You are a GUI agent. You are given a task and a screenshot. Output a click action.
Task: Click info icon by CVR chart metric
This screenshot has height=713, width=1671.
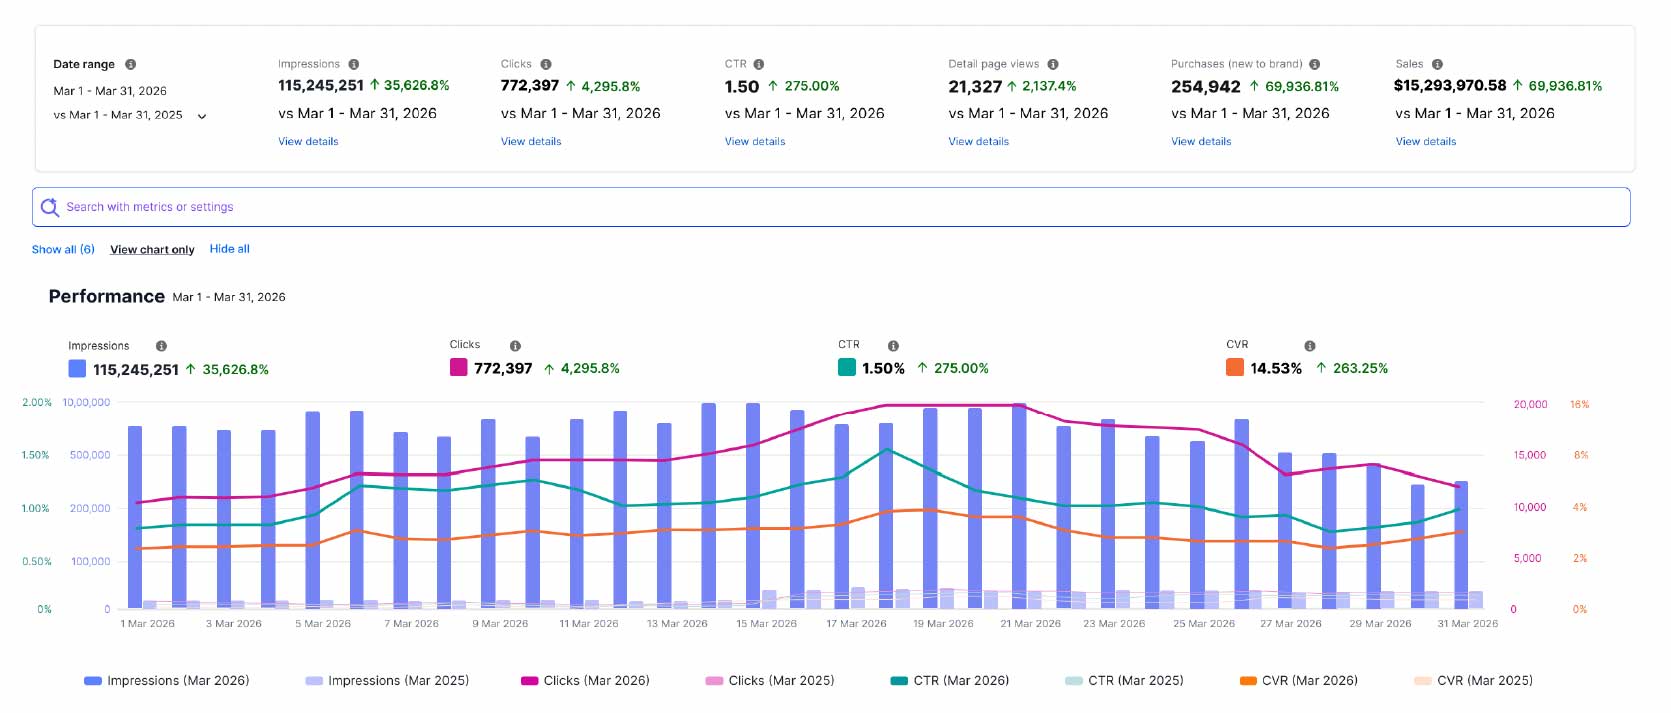[x=1310, y=346]
